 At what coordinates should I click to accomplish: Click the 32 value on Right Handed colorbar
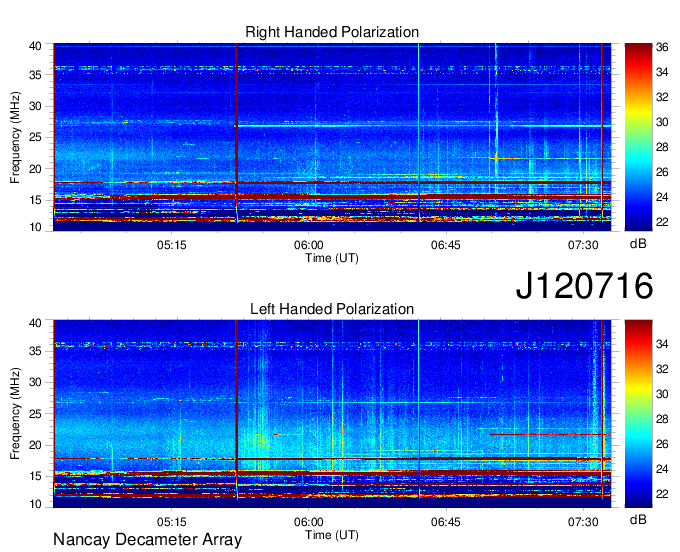pyautogui.click(x=662, y=97)
